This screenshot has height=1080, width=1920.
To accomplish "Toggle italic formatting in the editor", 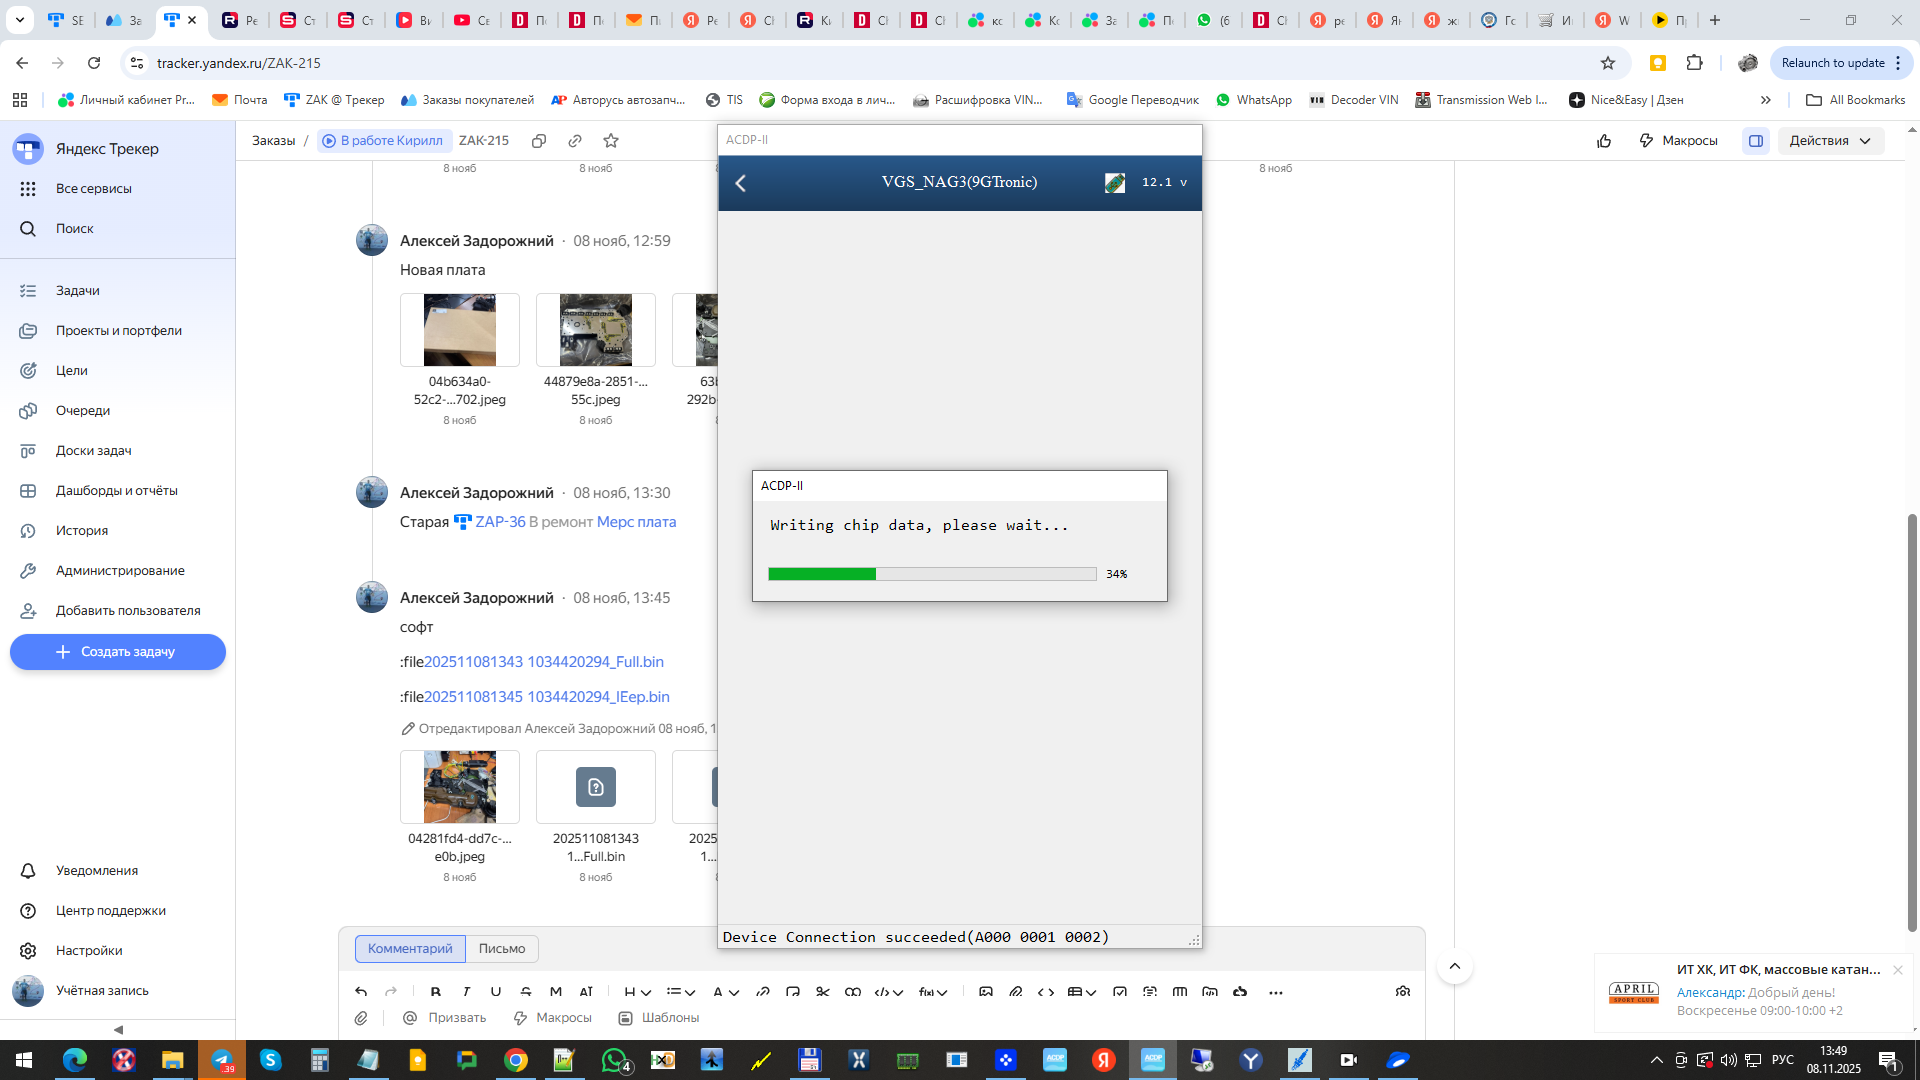I will point(466,992).
